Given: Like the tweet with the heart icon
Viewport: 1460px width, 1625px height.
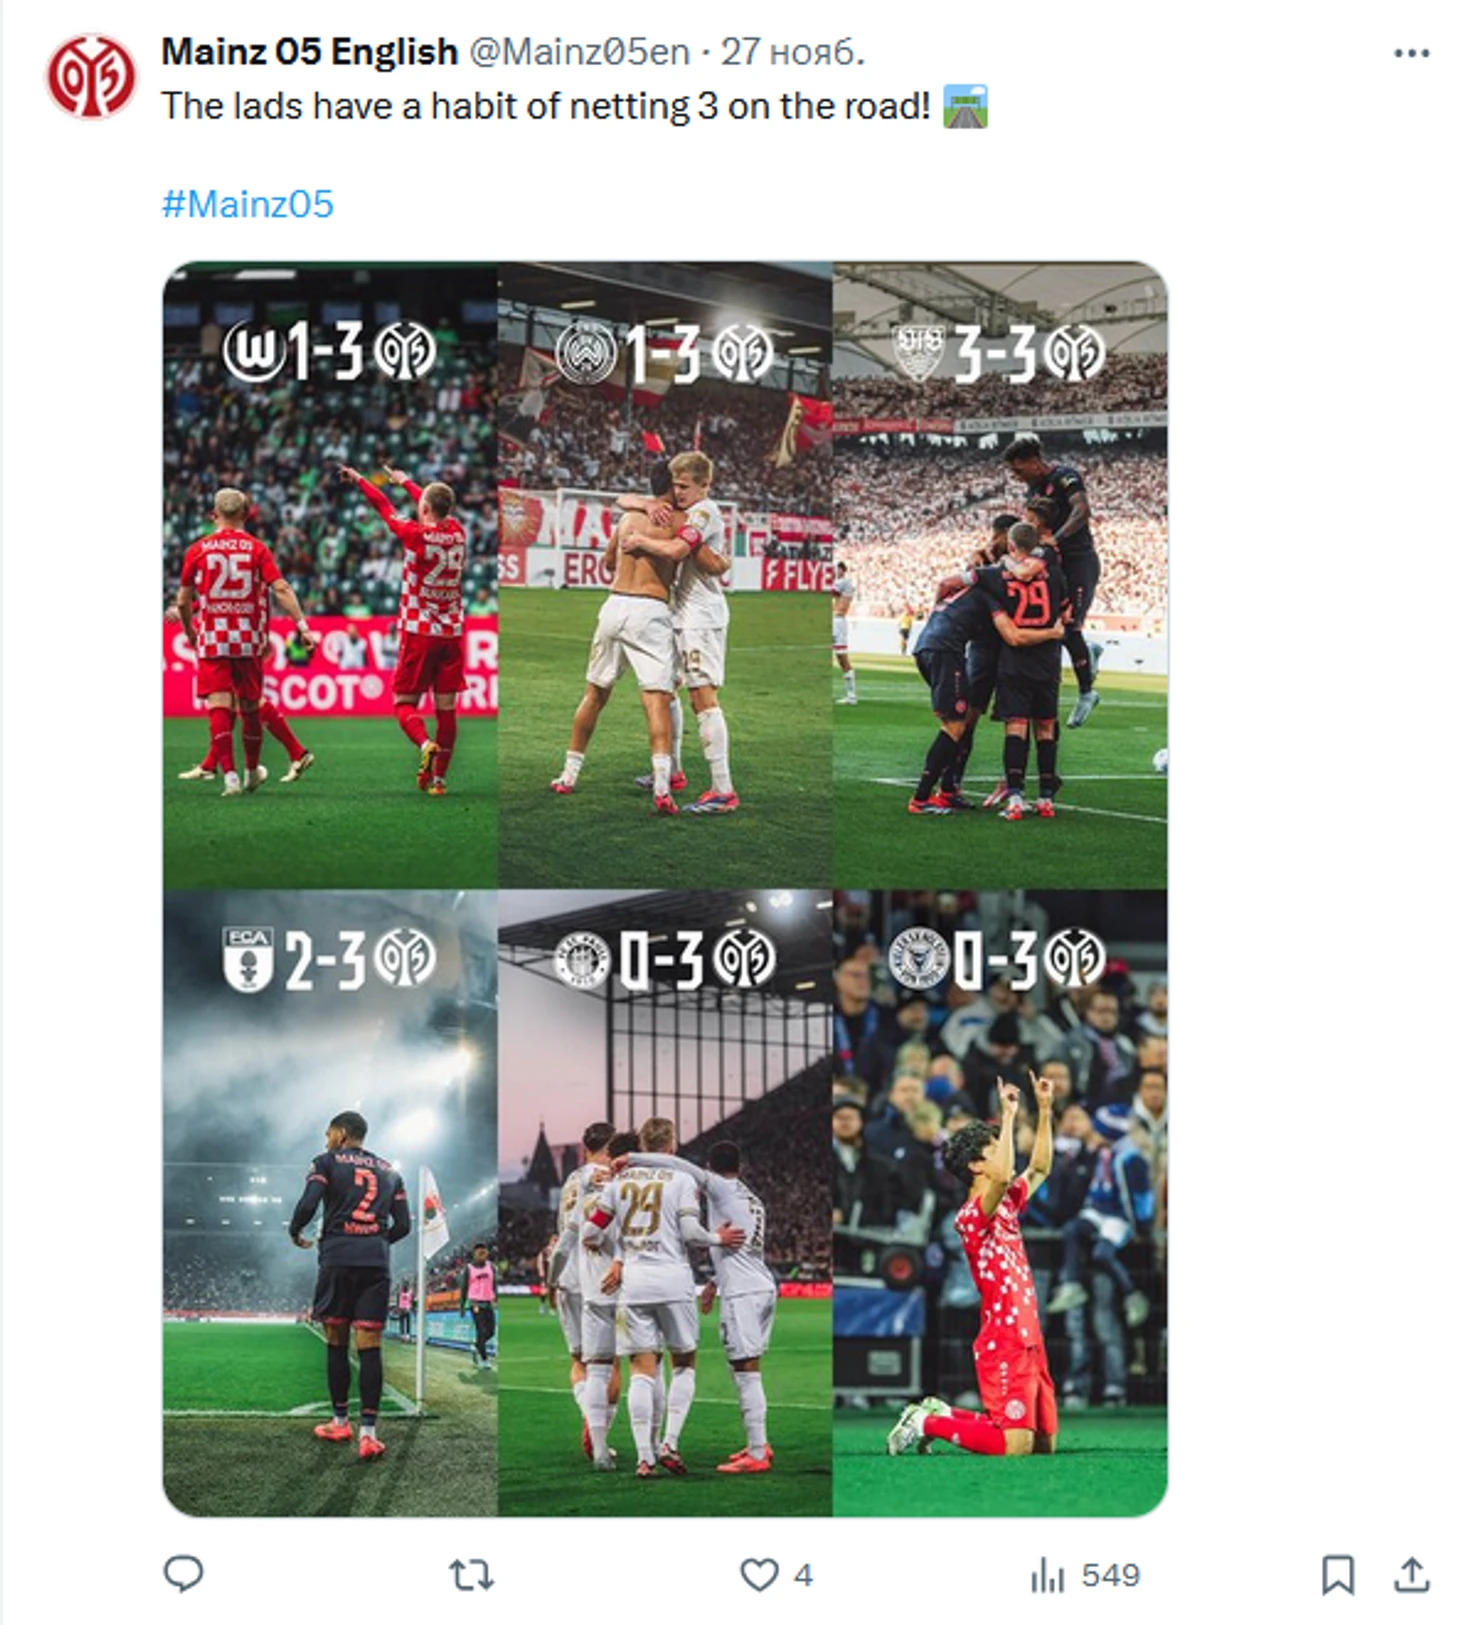Looking at the screenshot, I should [x=759, y=1575].
